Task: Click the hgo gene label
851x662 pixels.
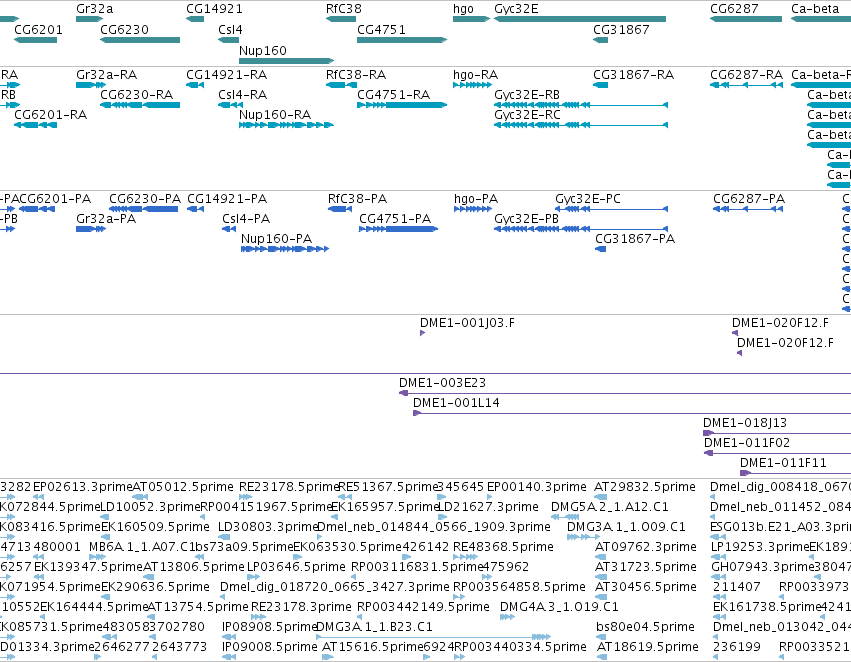Action: (x=463, y=9)
